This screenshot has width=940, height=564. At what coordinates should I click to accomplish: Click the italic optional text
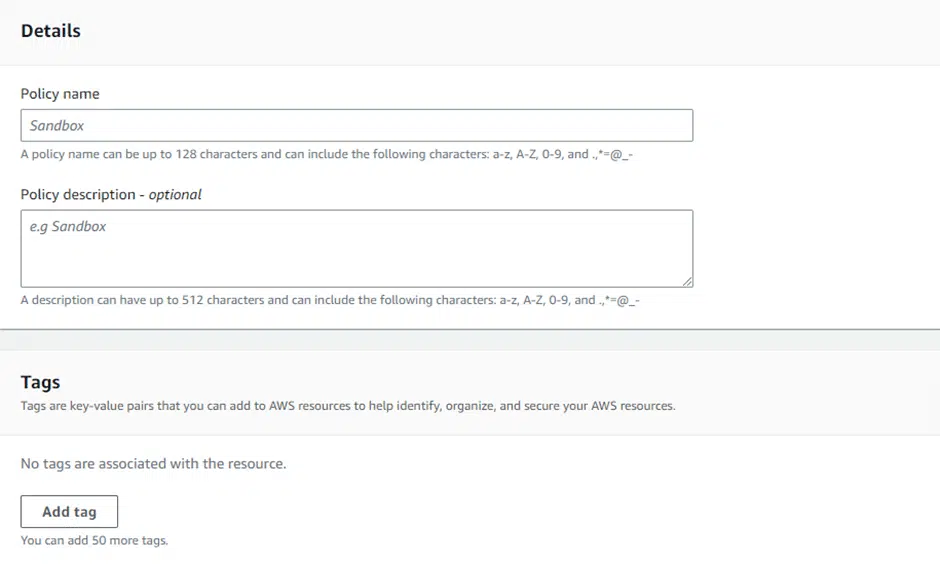click(175, 194)
